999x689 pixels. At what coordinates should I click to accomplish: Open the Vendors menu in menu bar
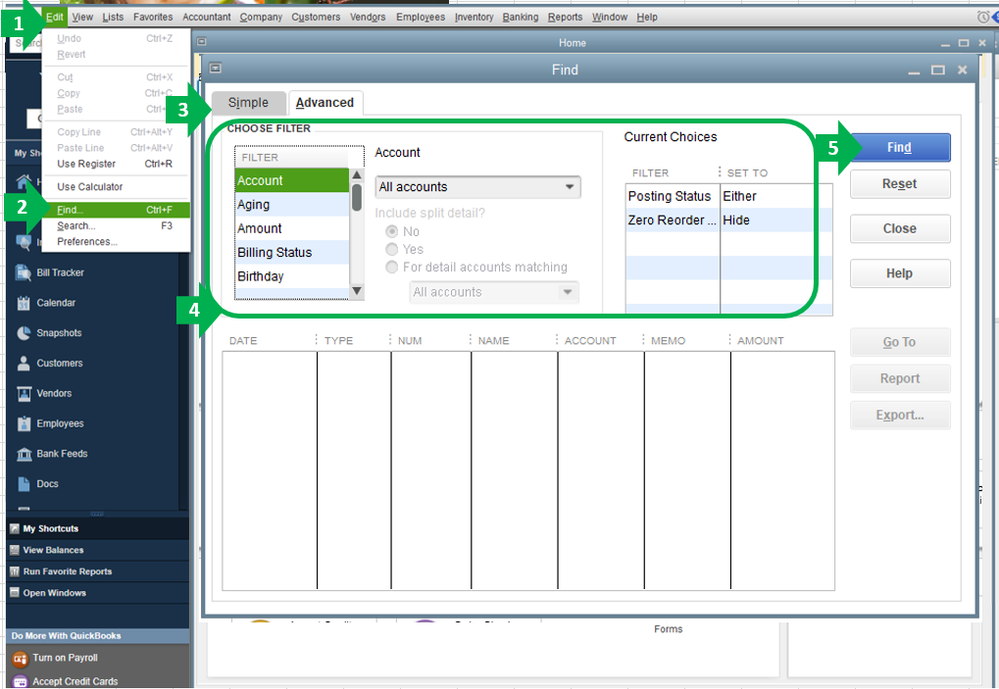coord(368,17)
